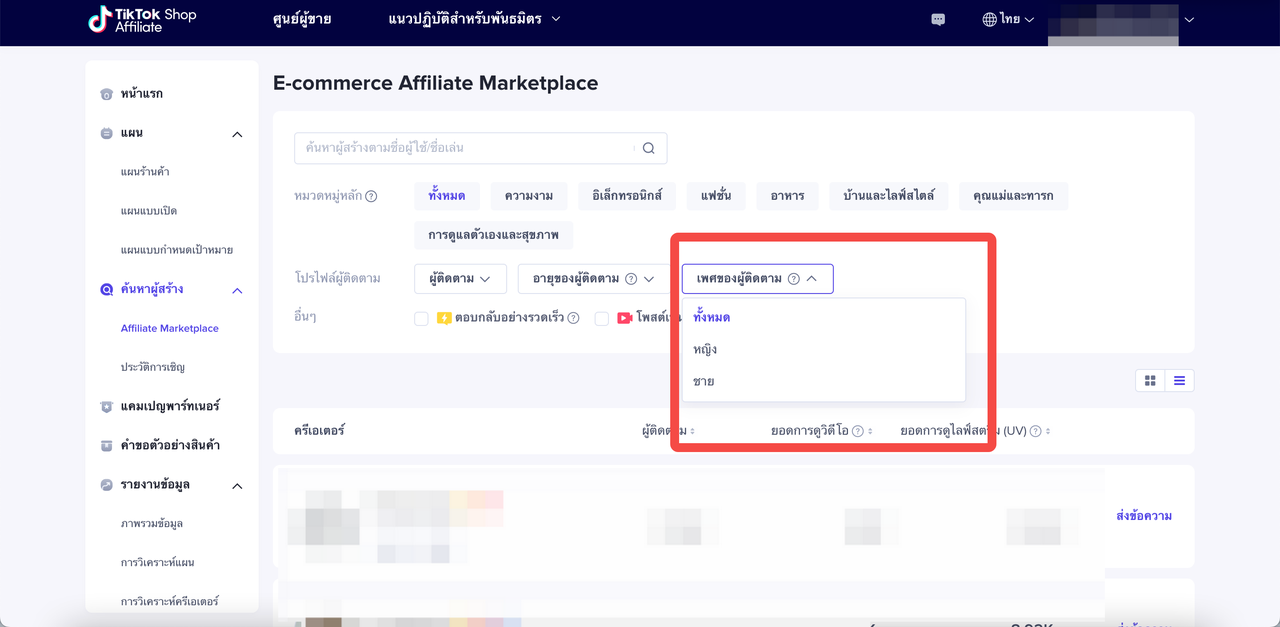Choose ชาย in the gender dropdown
Image resolution: width=1280 pixels, height=627 pixels.
coord(704,381)
